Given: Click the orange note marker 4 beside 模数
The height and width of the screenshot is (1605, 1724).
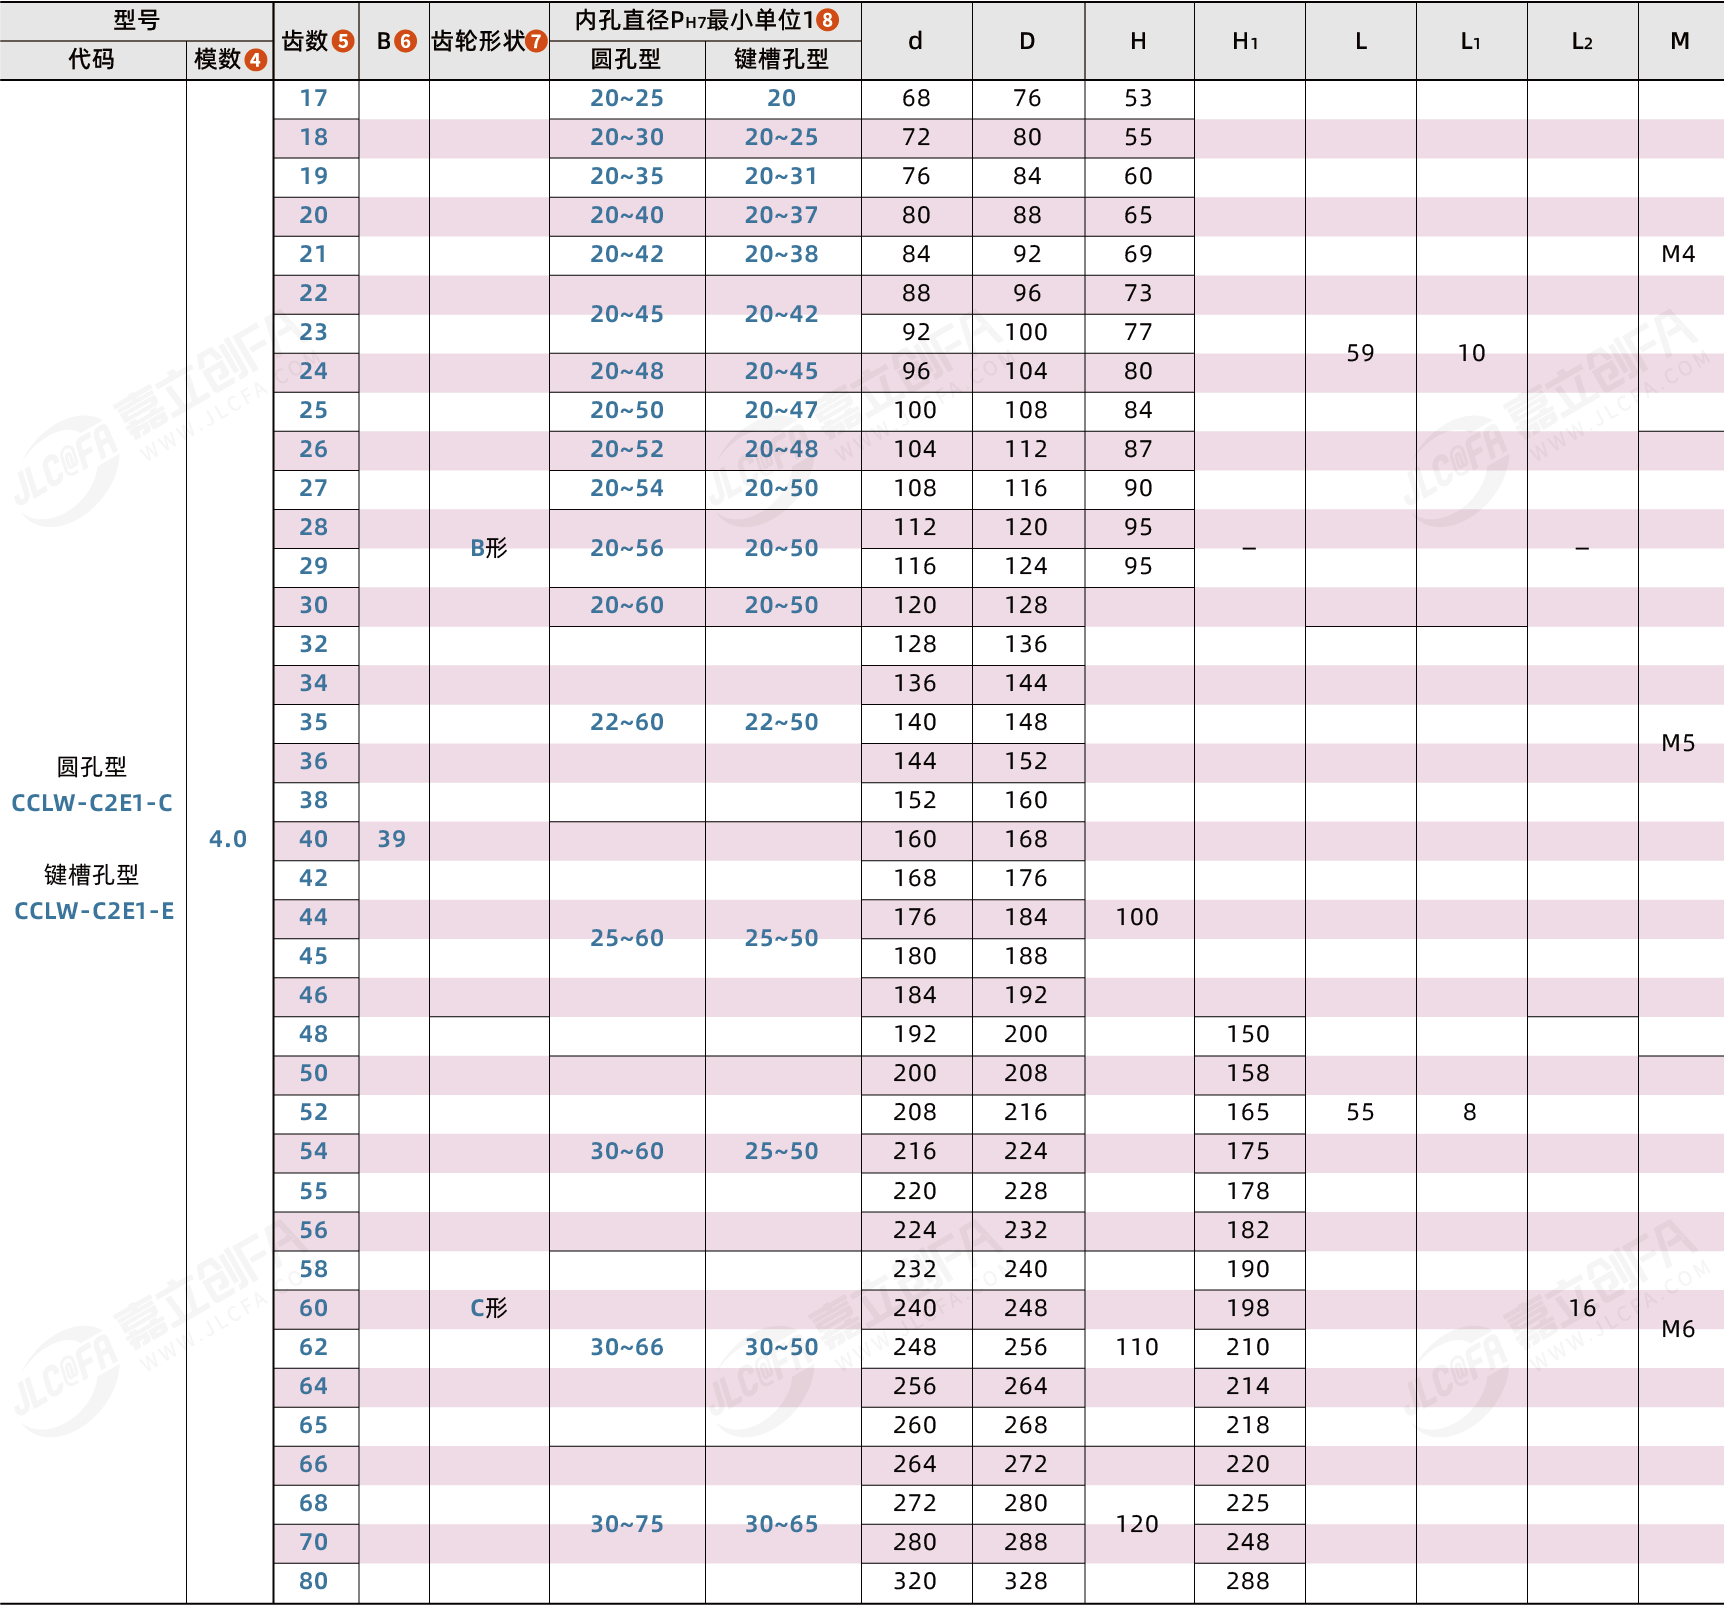Looking at the screenshot, I should pos(256,60).
